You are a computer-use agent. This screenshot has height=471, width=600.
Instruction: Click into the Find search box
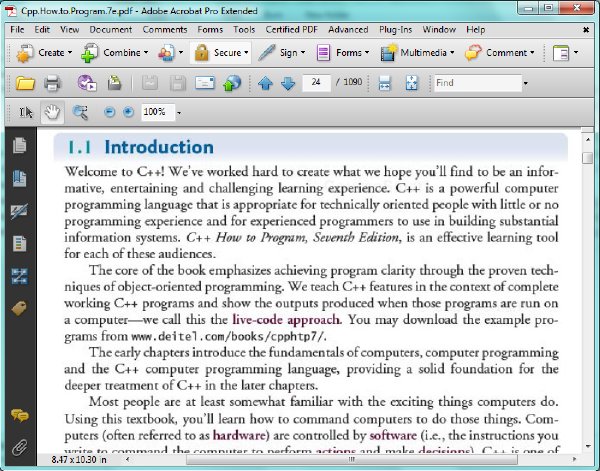click(478, 83)
